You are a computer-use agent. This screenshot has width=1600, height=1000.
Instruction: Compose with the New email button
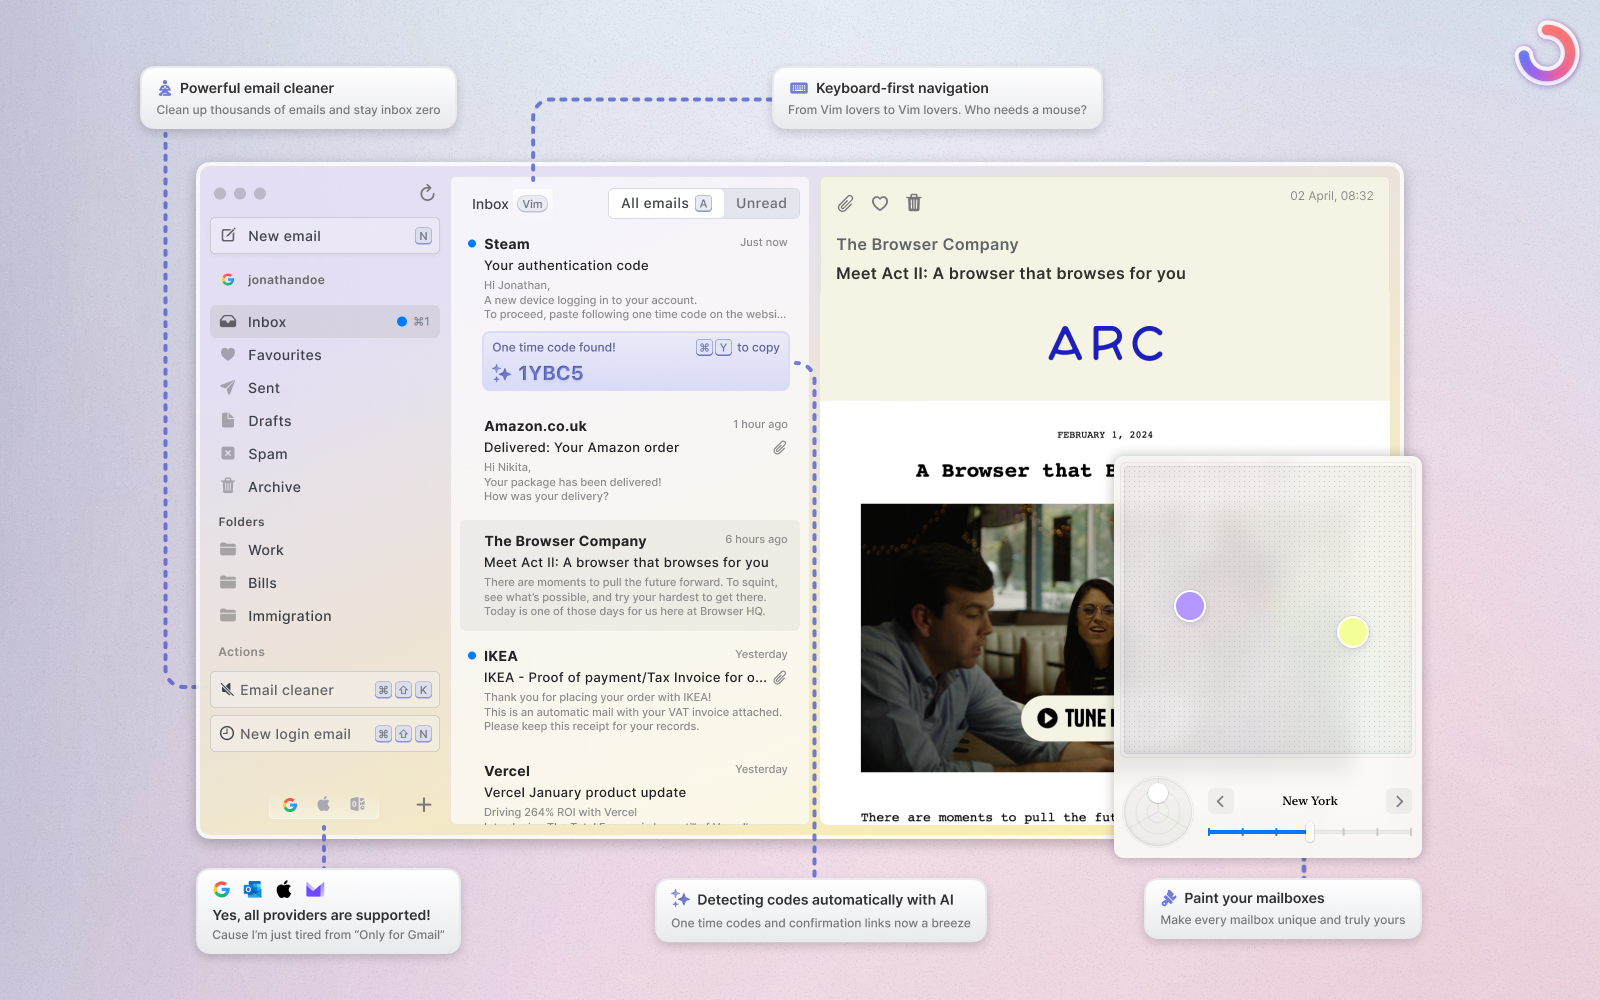(x=325, y=236)
